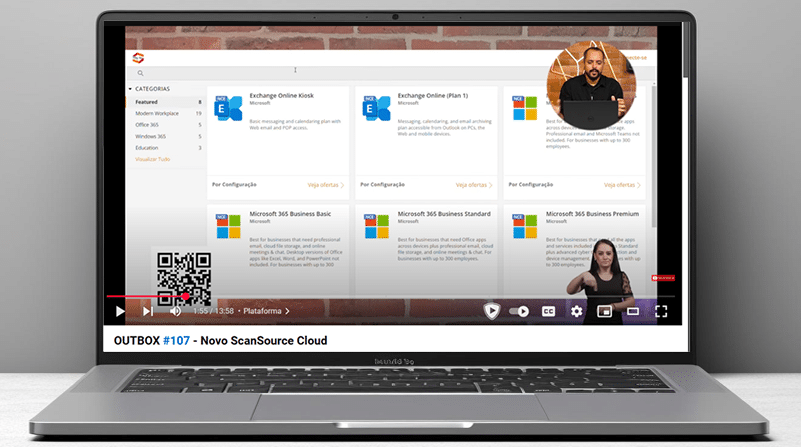
Task: Click the search magnifier icon
Action: coord(140,73)
